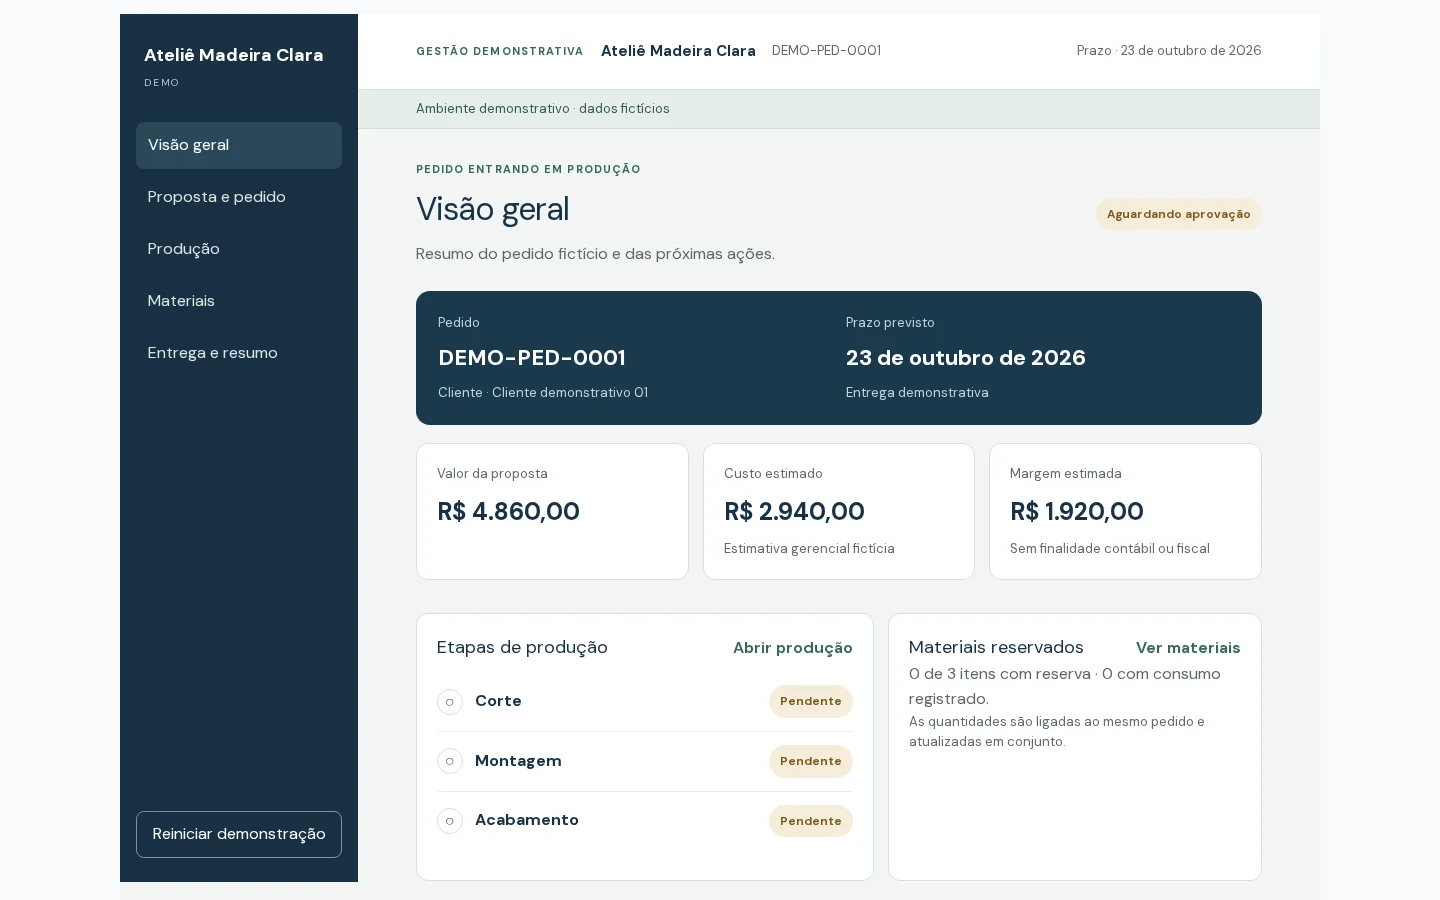Click the Aguardando aprovação status badge
Image resolution: width=1440 pixels, height=900 pixels.
pyautogui.click(x=1179, y=214)
